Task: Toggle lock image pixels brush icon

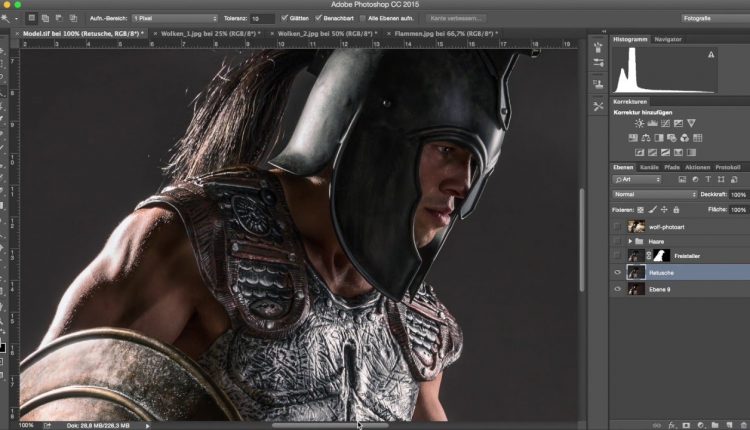Action: (x=652, y=209)
